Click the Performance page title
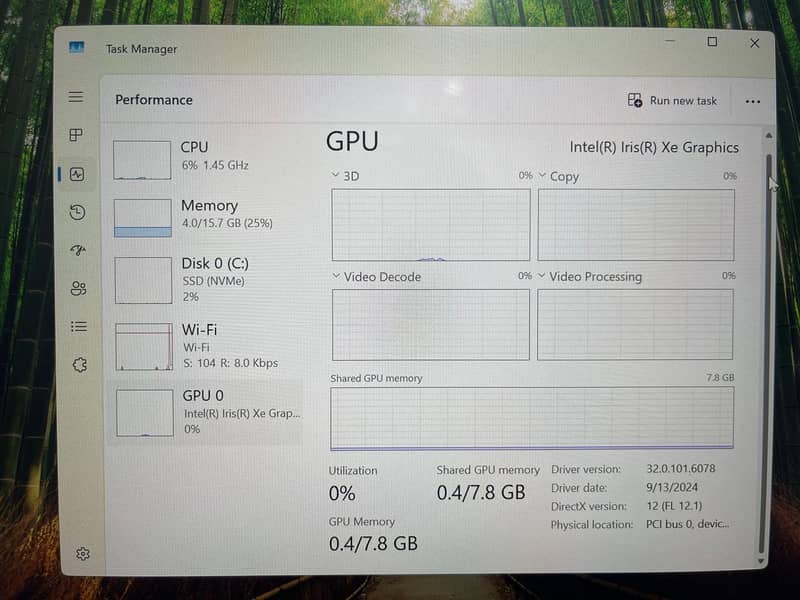 point(154,99)
